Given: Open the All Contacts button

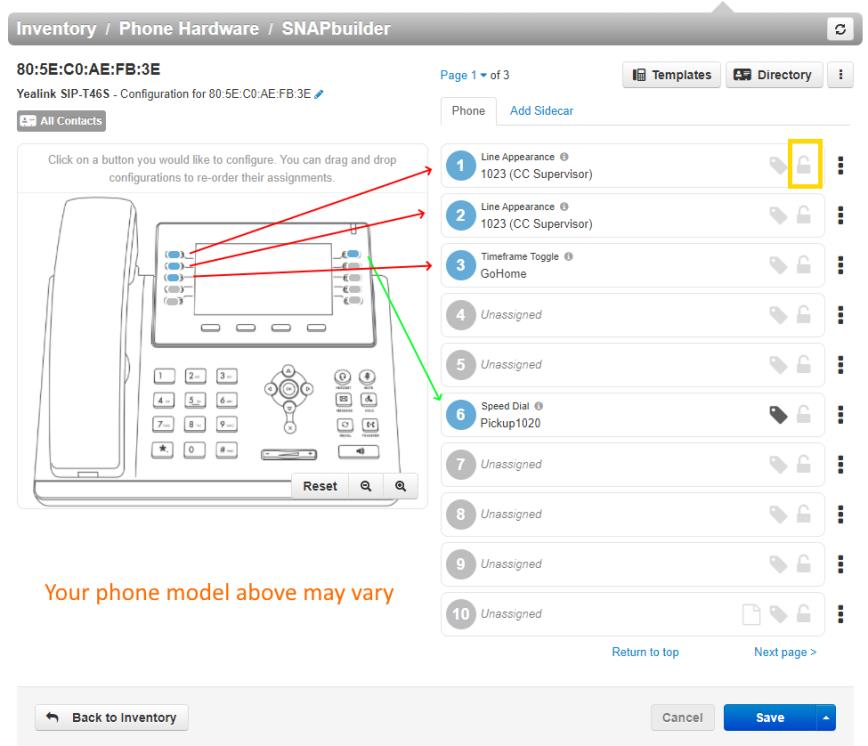Looking at the screenshot, I should 61,121.
